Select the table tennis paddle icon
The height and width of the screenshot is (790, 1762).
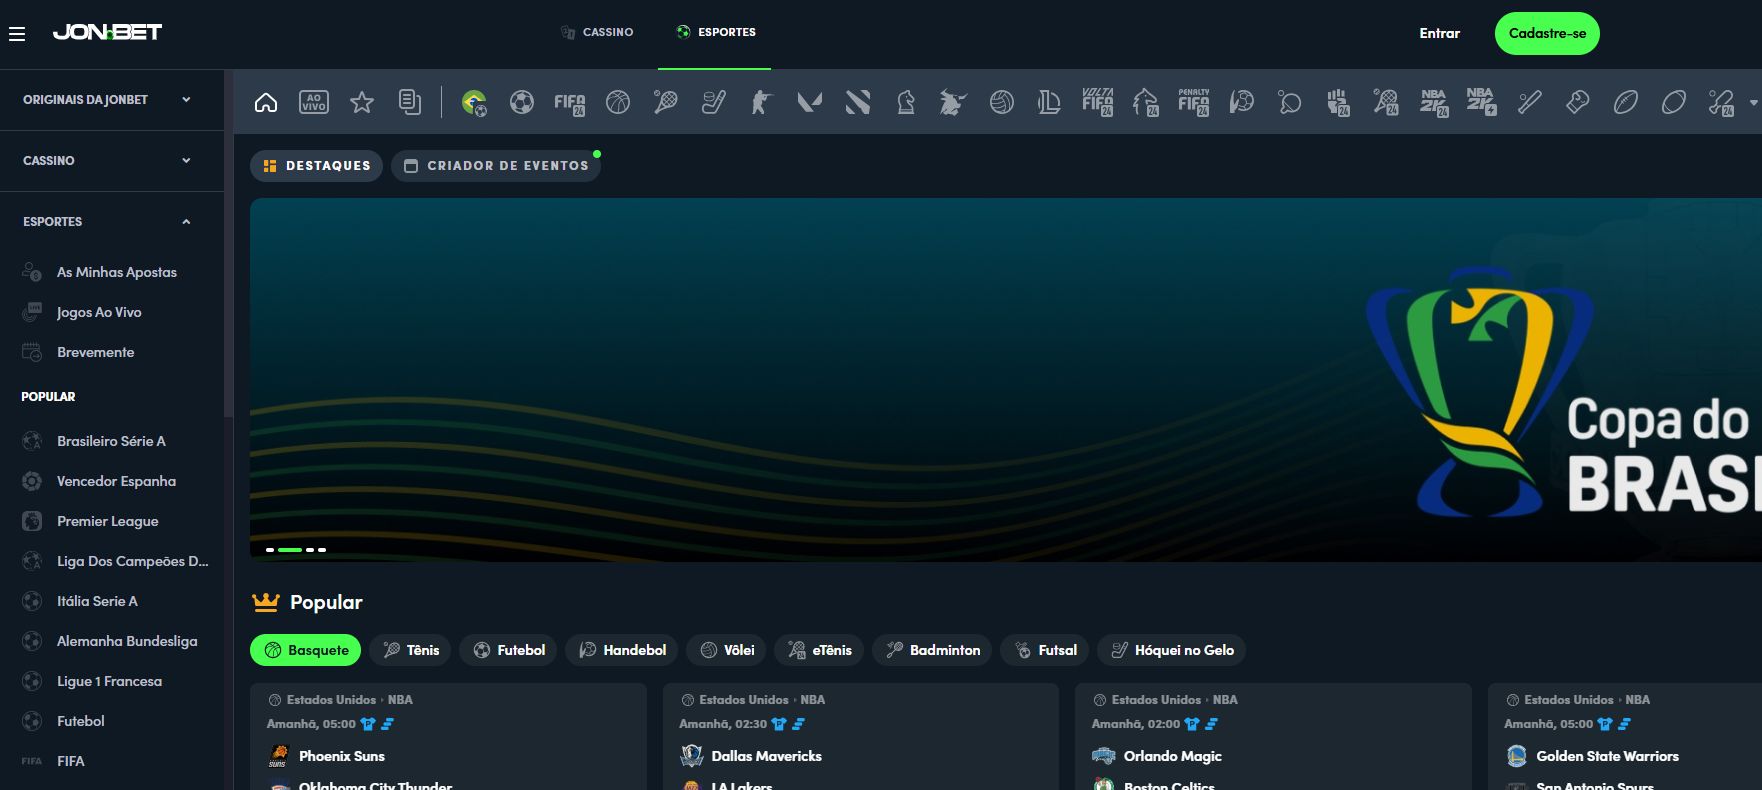point(1290,102)
